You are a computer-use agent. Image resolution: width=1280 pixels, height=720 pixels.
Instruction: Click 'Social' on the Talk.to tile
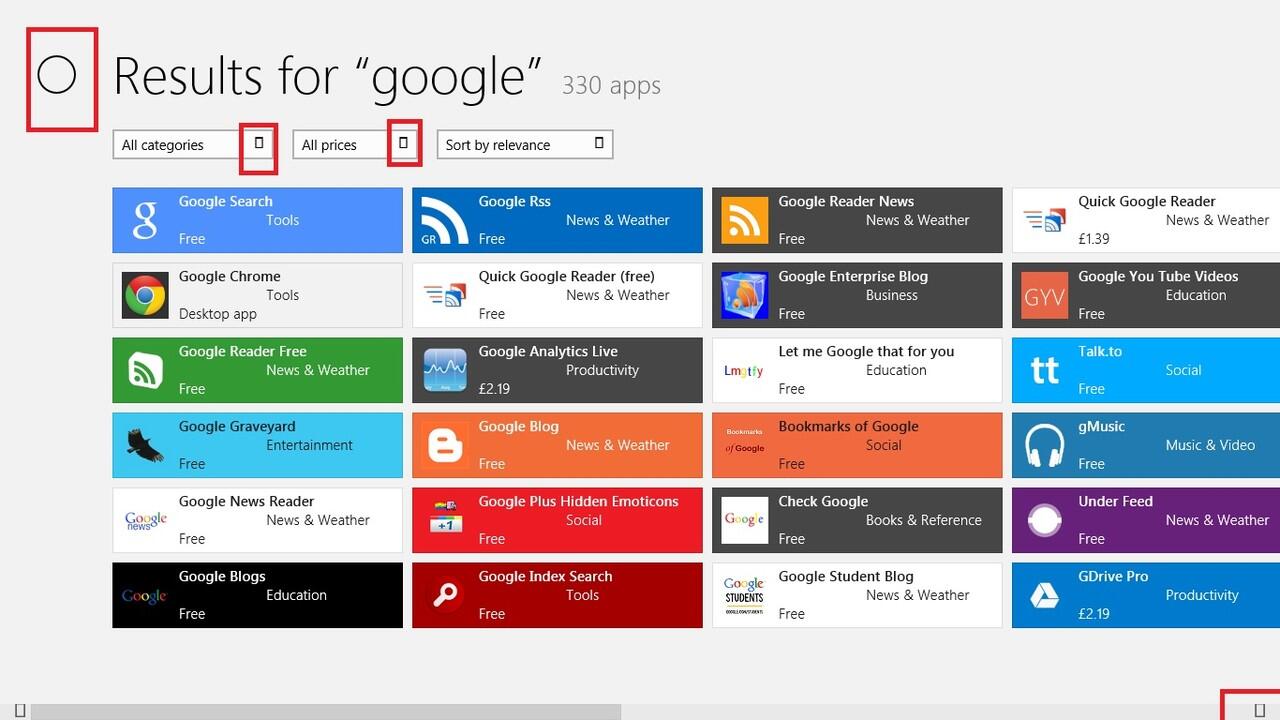click(1183, 370)
